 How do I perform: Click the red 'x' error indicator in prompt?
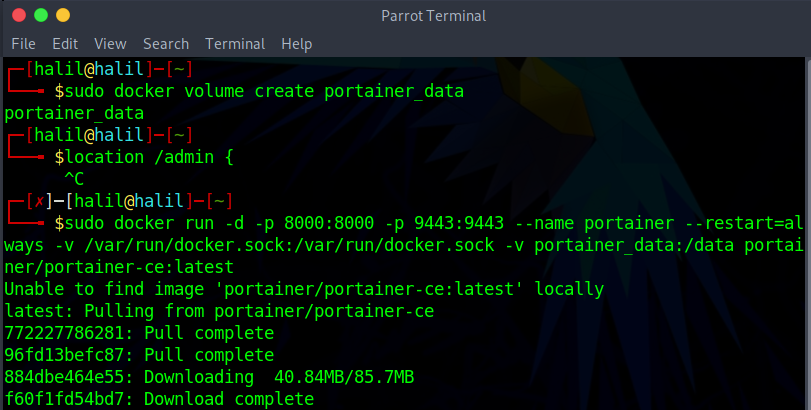coord(39,201)
